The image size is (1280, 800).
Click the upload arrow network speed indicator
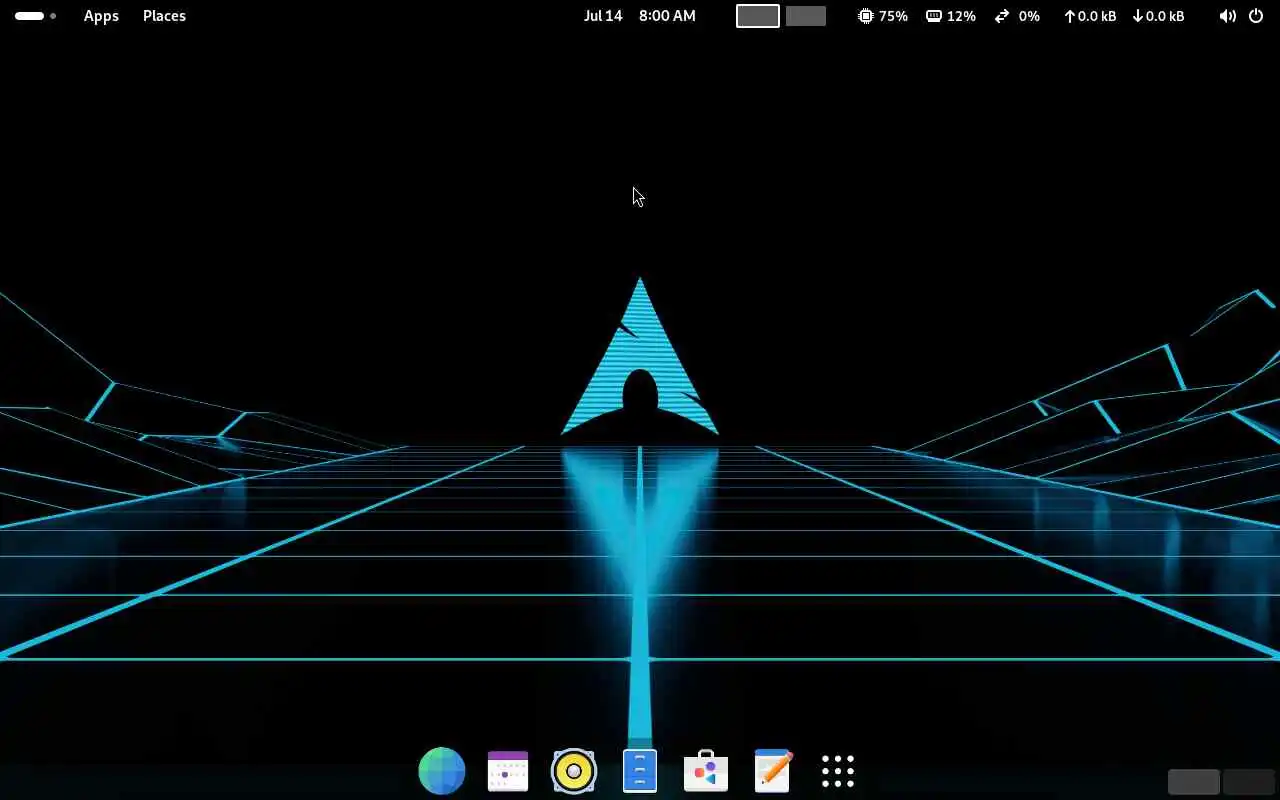click(x=1089, y=16)
